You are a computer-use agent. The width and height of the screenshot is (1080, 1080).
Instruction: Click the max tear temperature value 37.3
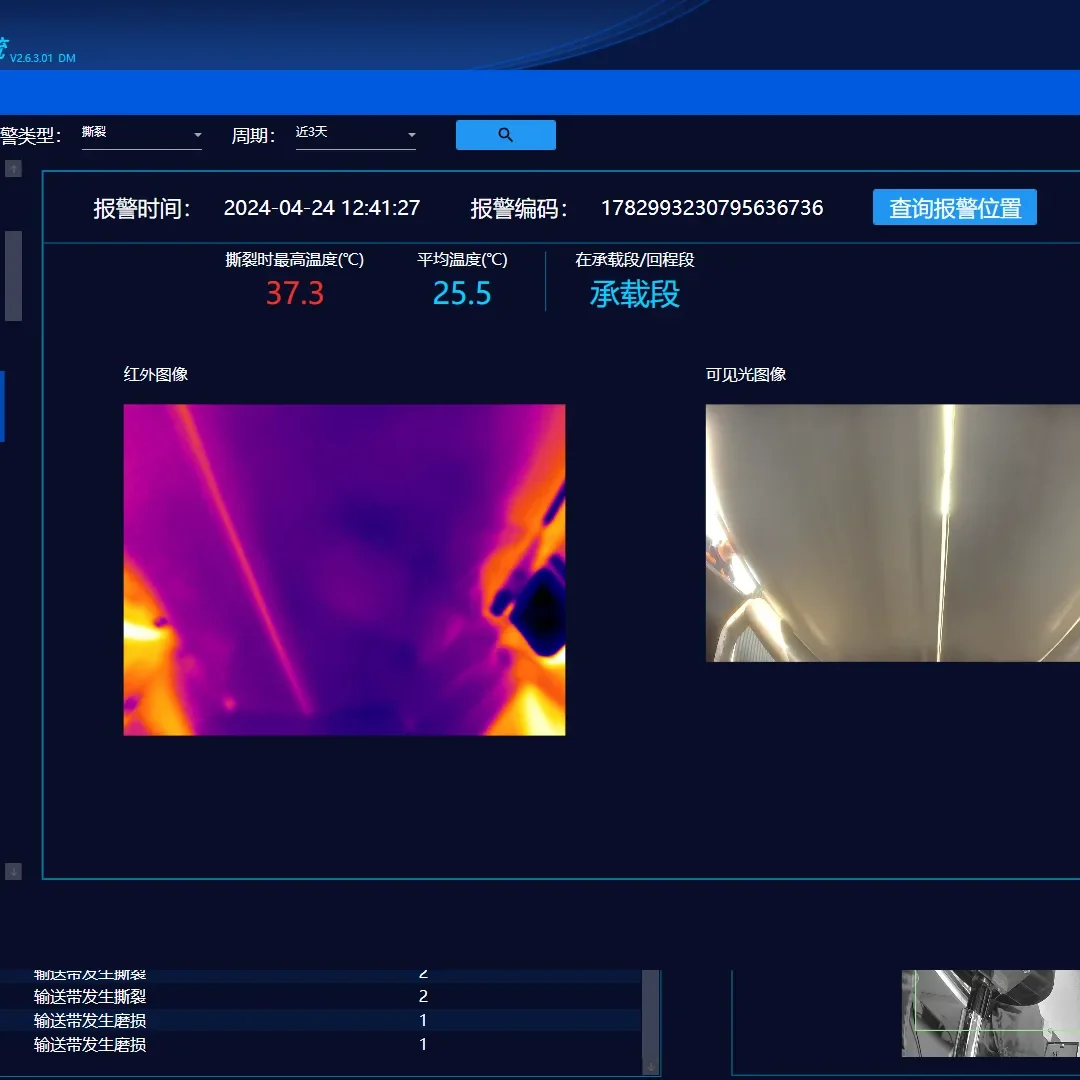[295, 293]
